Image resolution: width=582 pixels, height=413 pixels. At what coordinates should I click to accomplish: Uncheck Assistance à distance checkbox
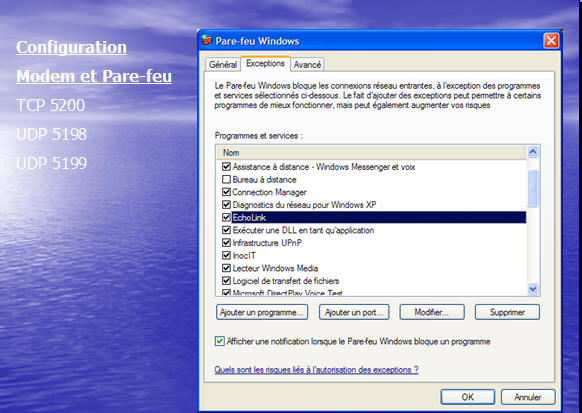pos(226,167)
